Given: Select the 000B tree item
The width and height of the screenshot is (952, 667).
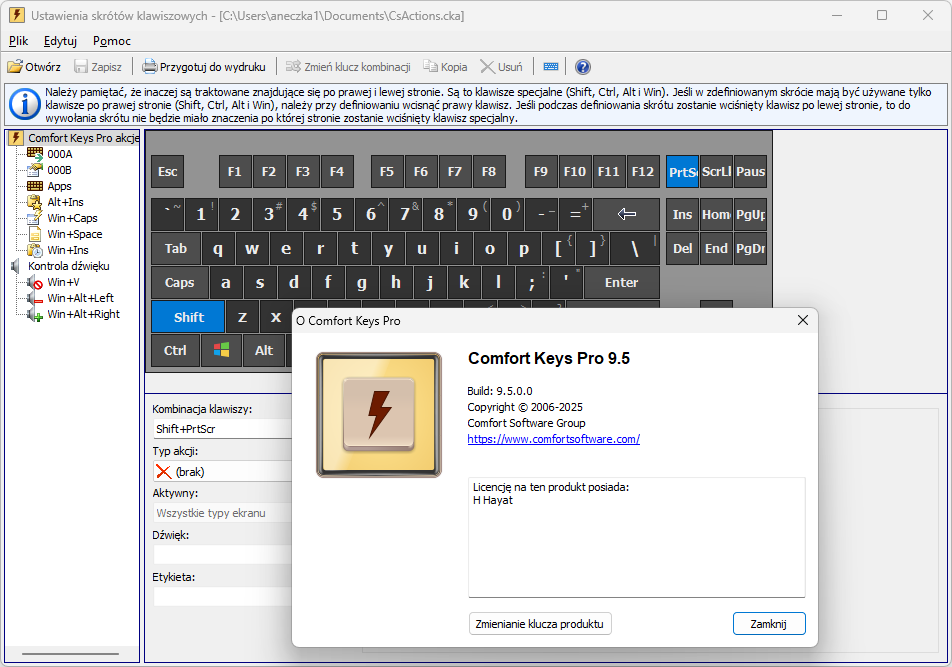Looking at the screenshot, I should click(60, 170).
